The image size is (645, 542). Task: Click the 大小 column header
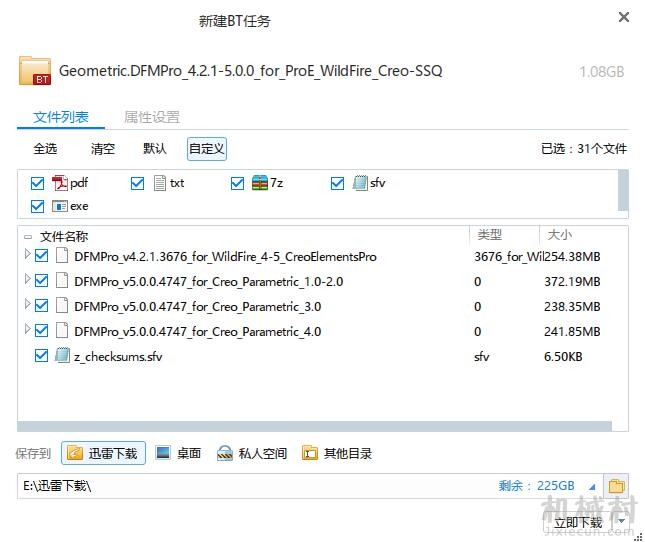tap(559, 235)
